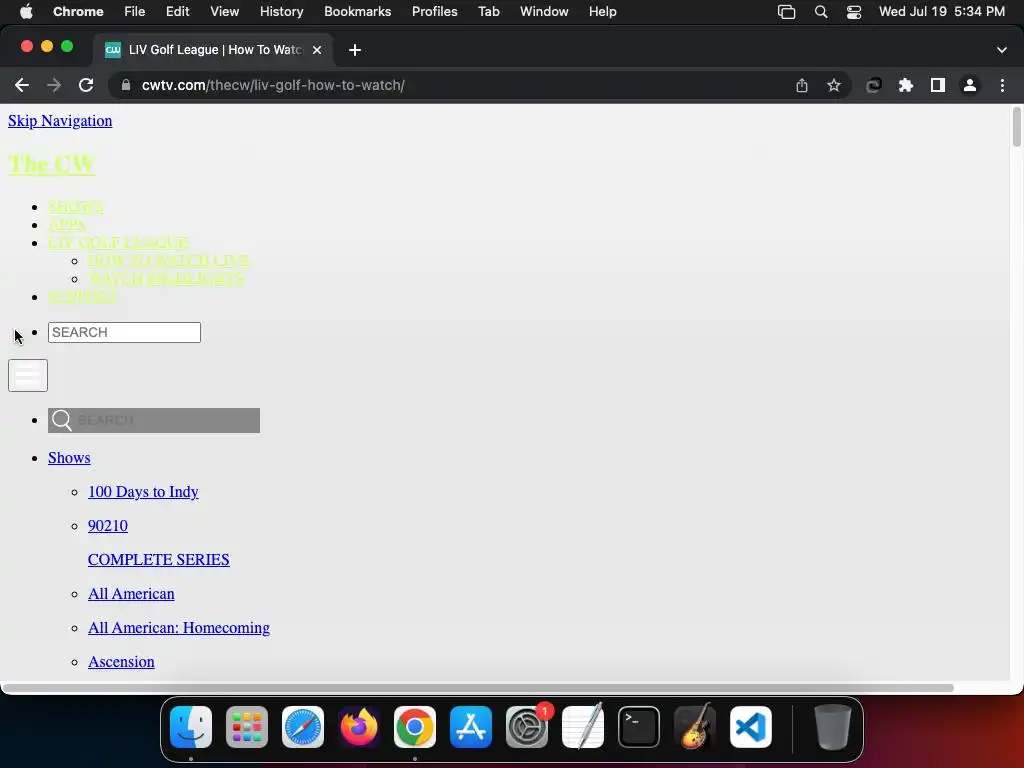This screenshot has width=1024, height=768.
Task: Open the File menu
Action: [x=135, y=11]
